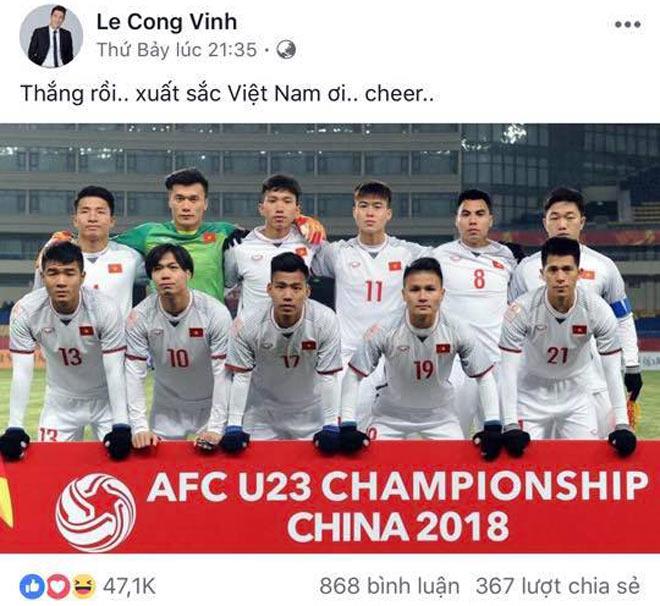This screenshot has height=606, width=660.
Task: Click the blue Like reaction icon
Action: click(32, 587)
